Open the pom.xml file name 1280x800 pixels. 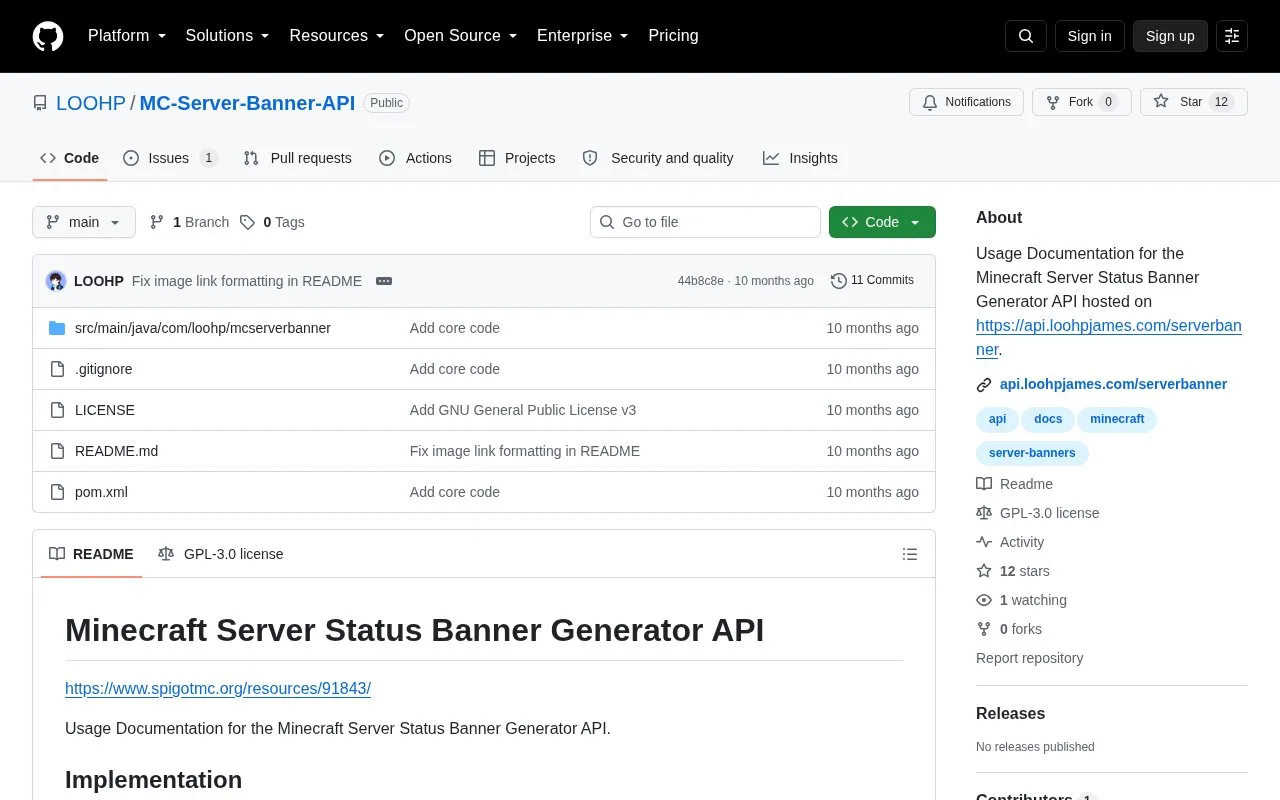click(x=101, y=492)
